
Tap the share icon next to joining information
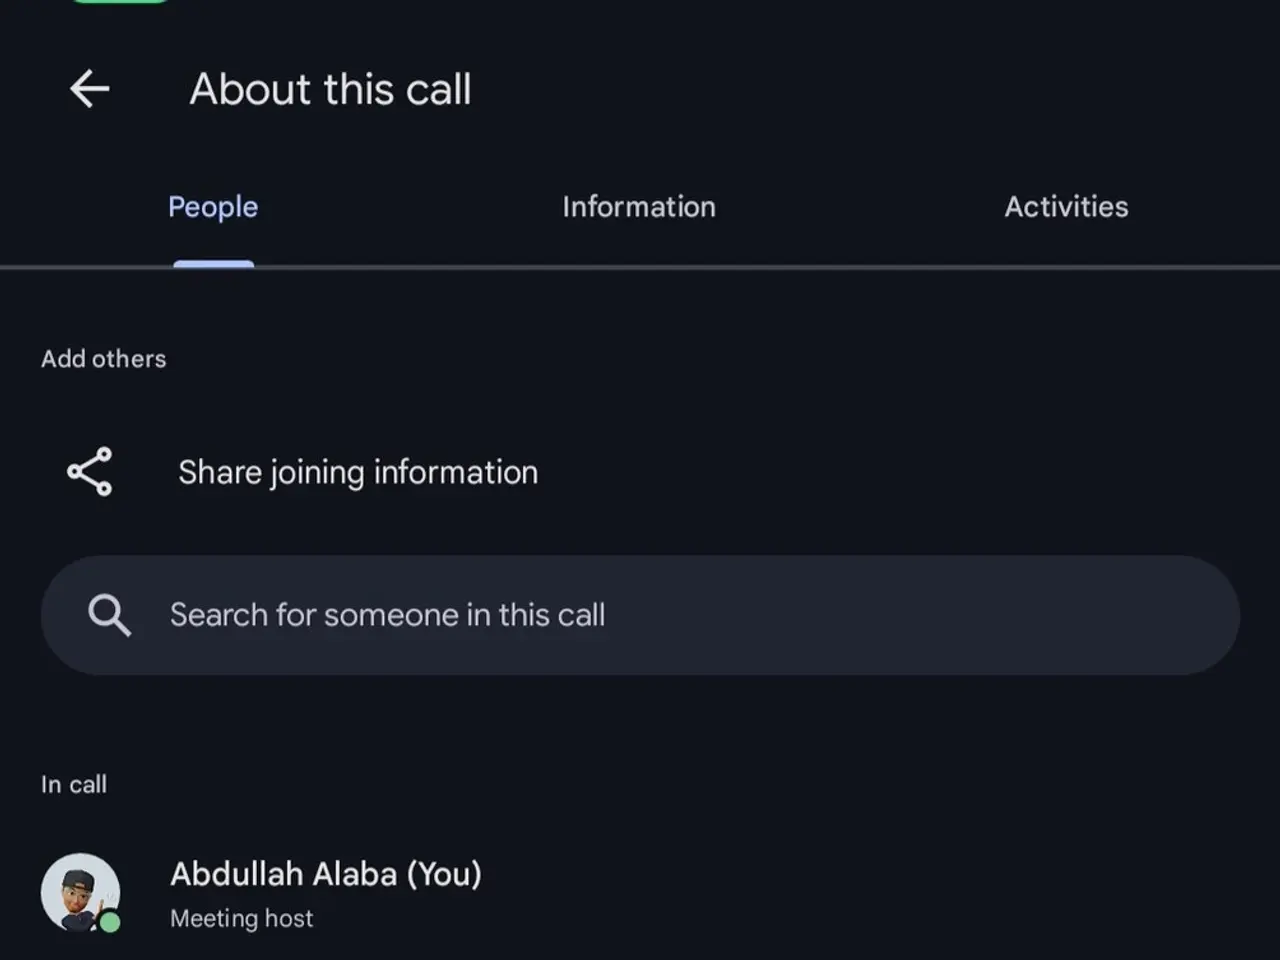tap(89, 471)
